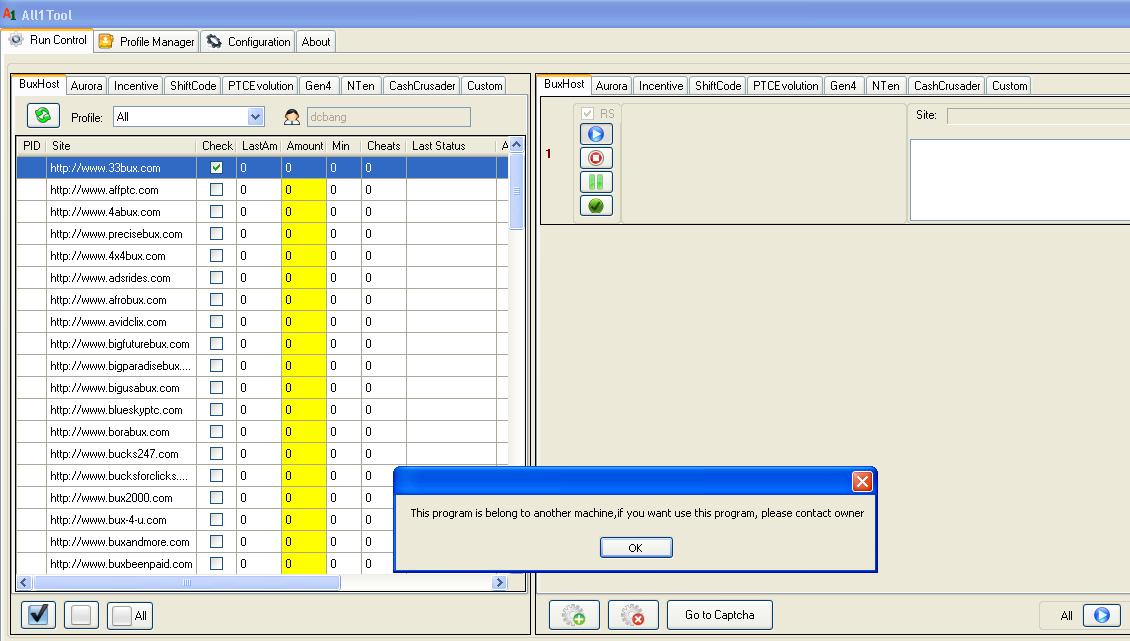
Task: Switch to Aurora tab in left panel
Action: pos(86,86)
